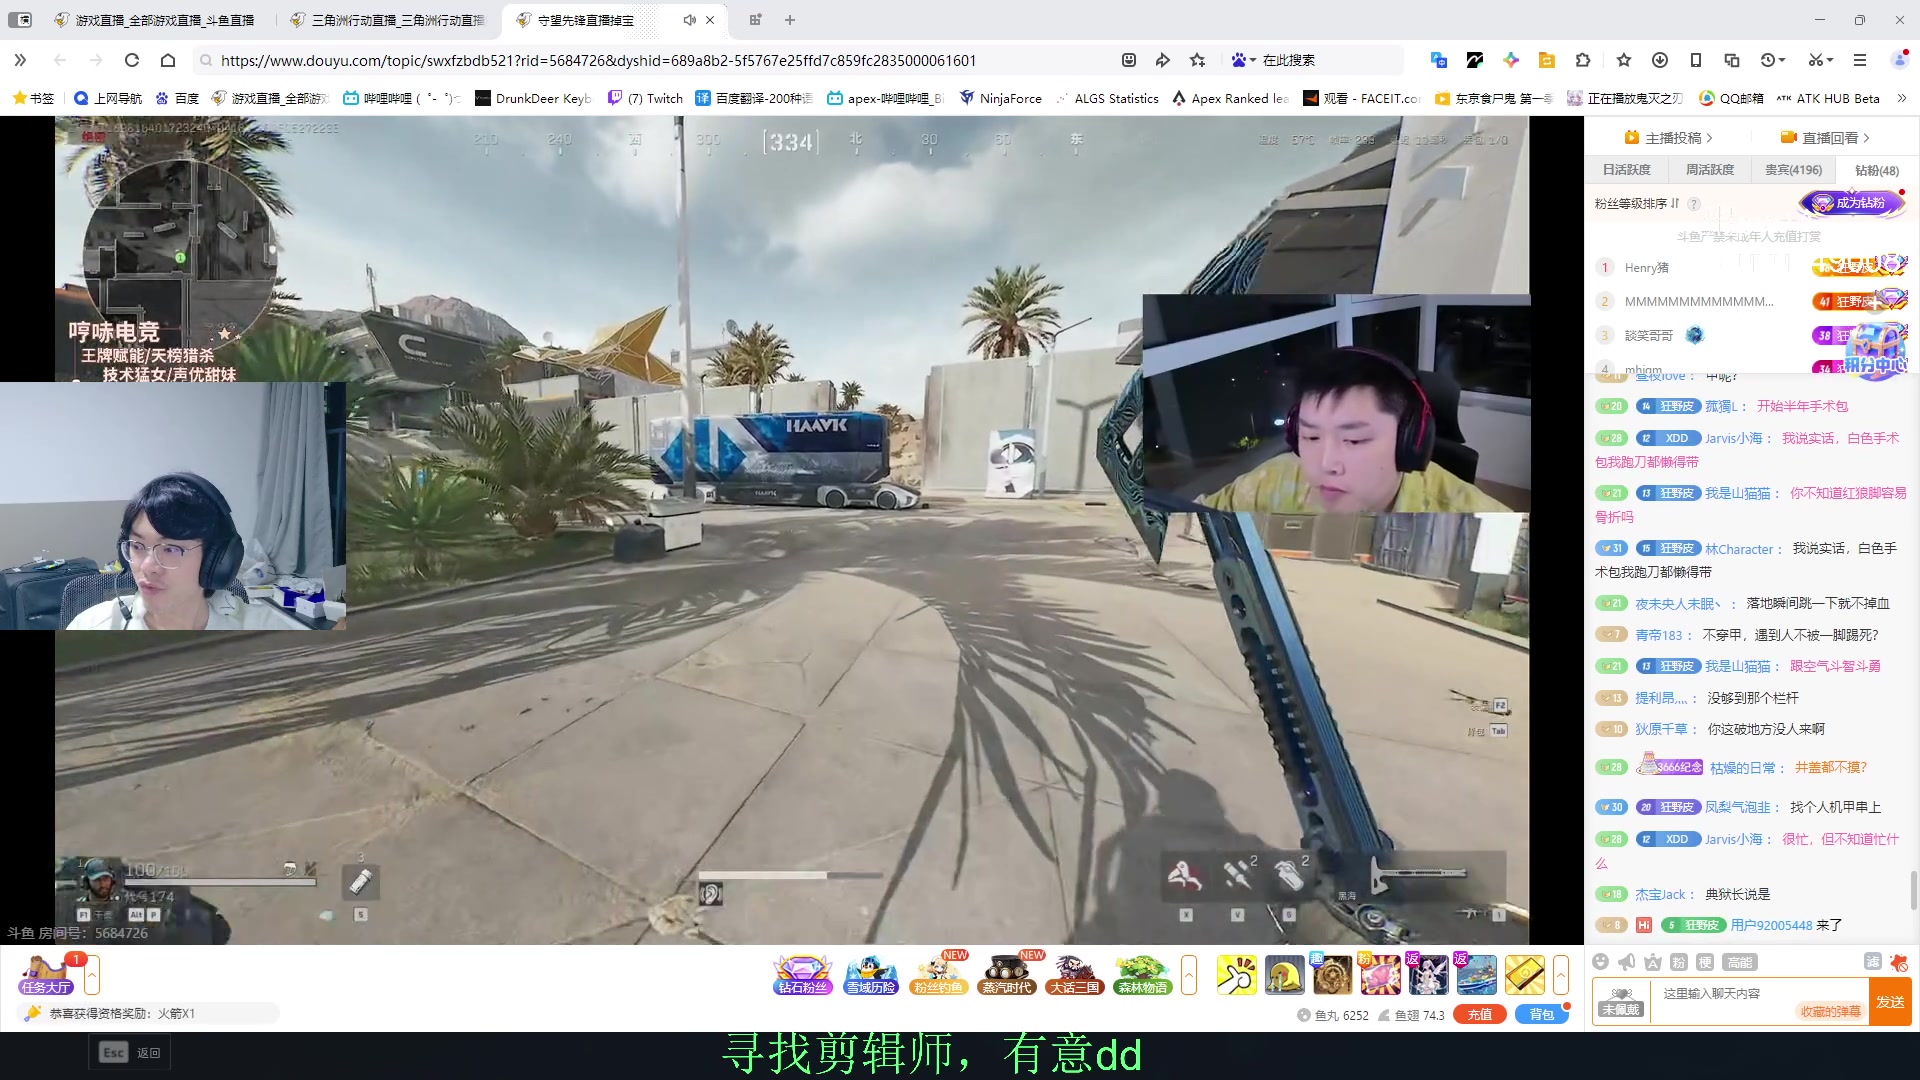Click the megaphone broadcast icon in chat
Viewport: 1920px width, 1080px height.
click(1626, 962)
